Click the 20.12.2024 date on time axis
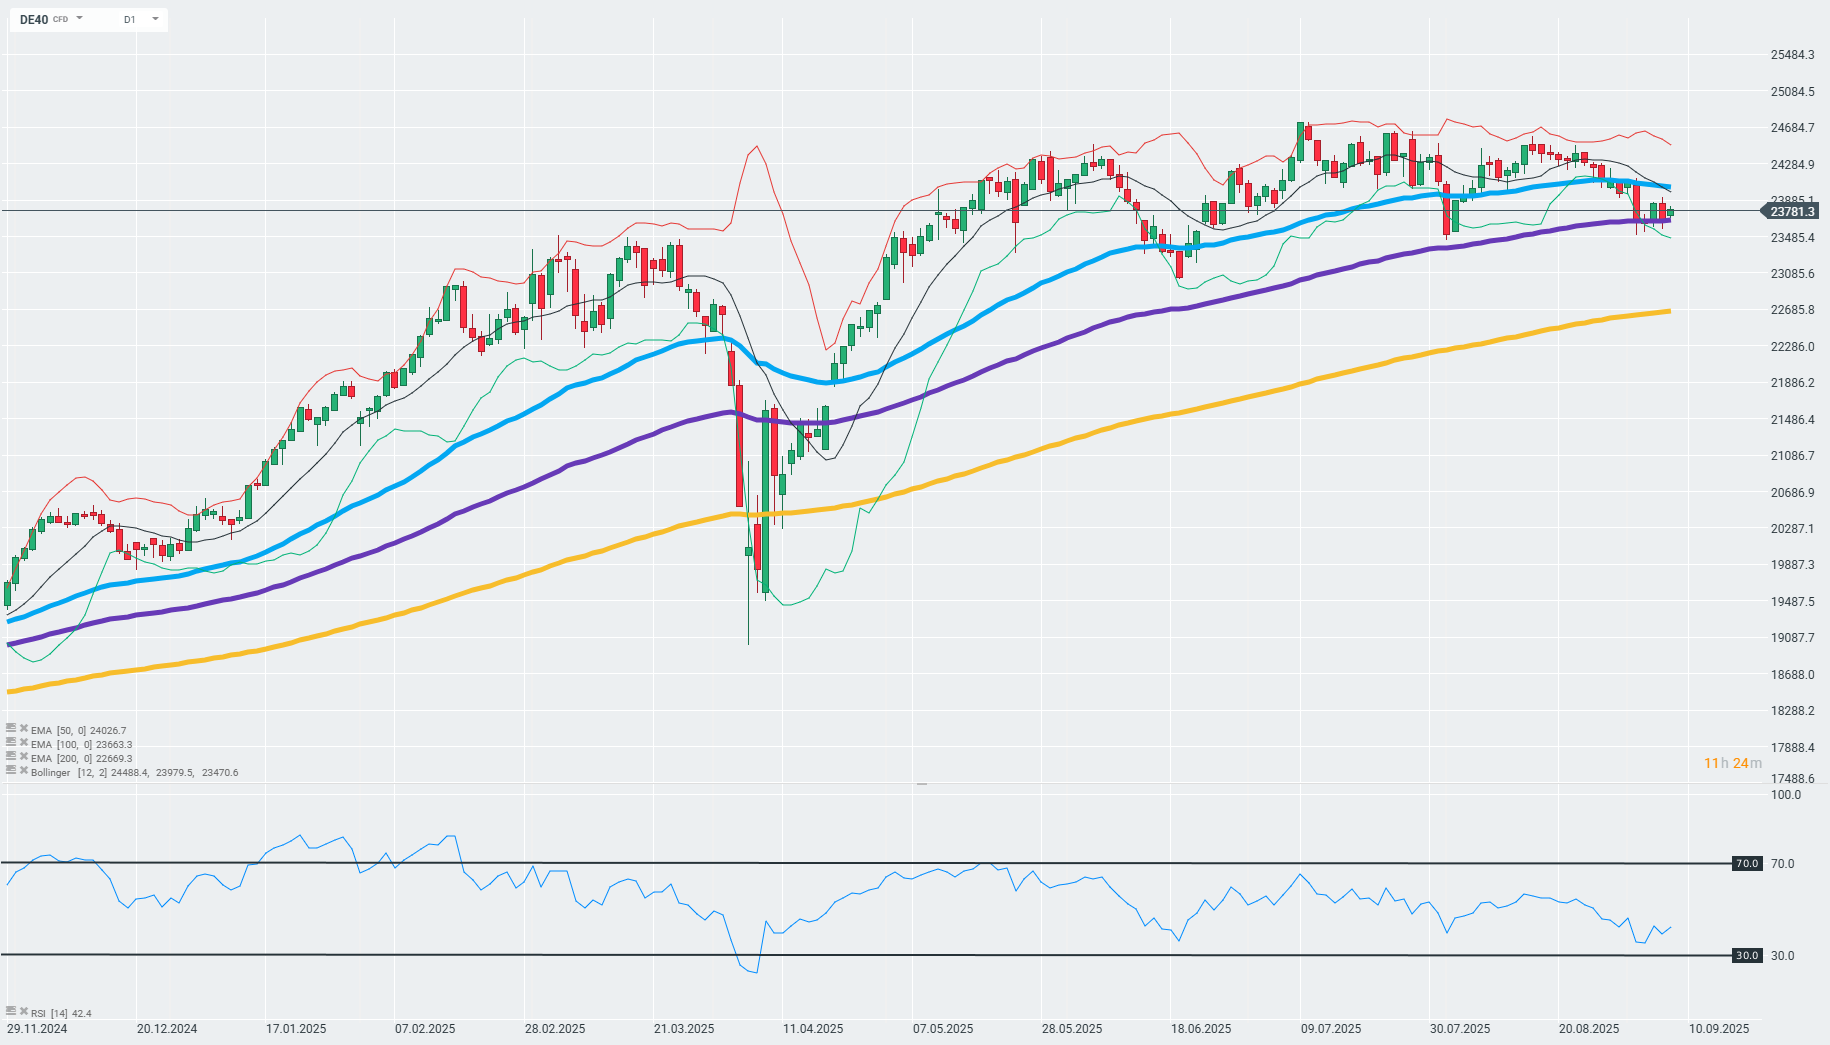The height and width of the screenshot is (1045, 1830). (x=167, y=1029)
